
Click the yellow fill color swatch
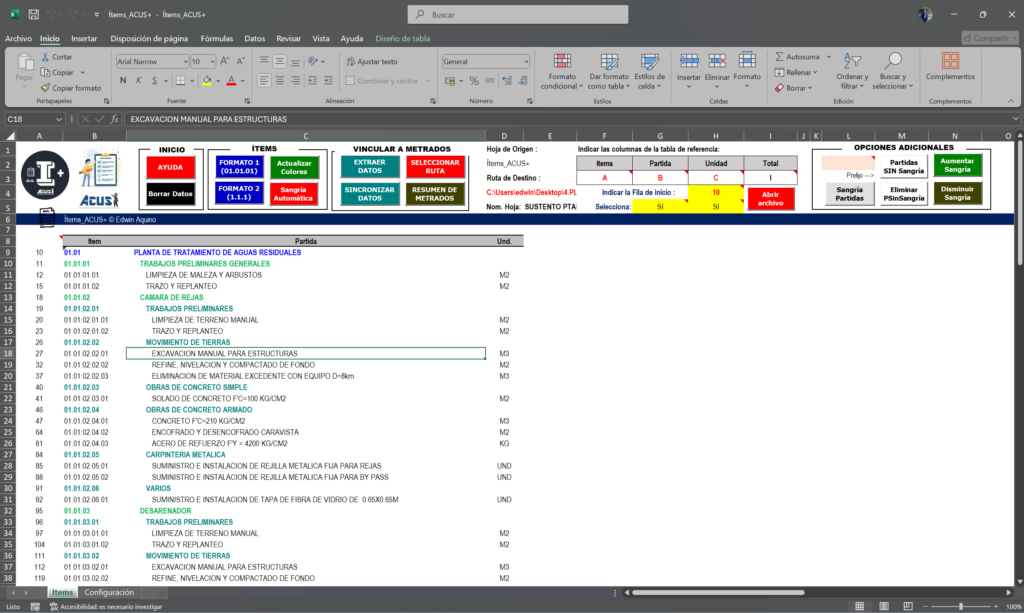[206, 80]
